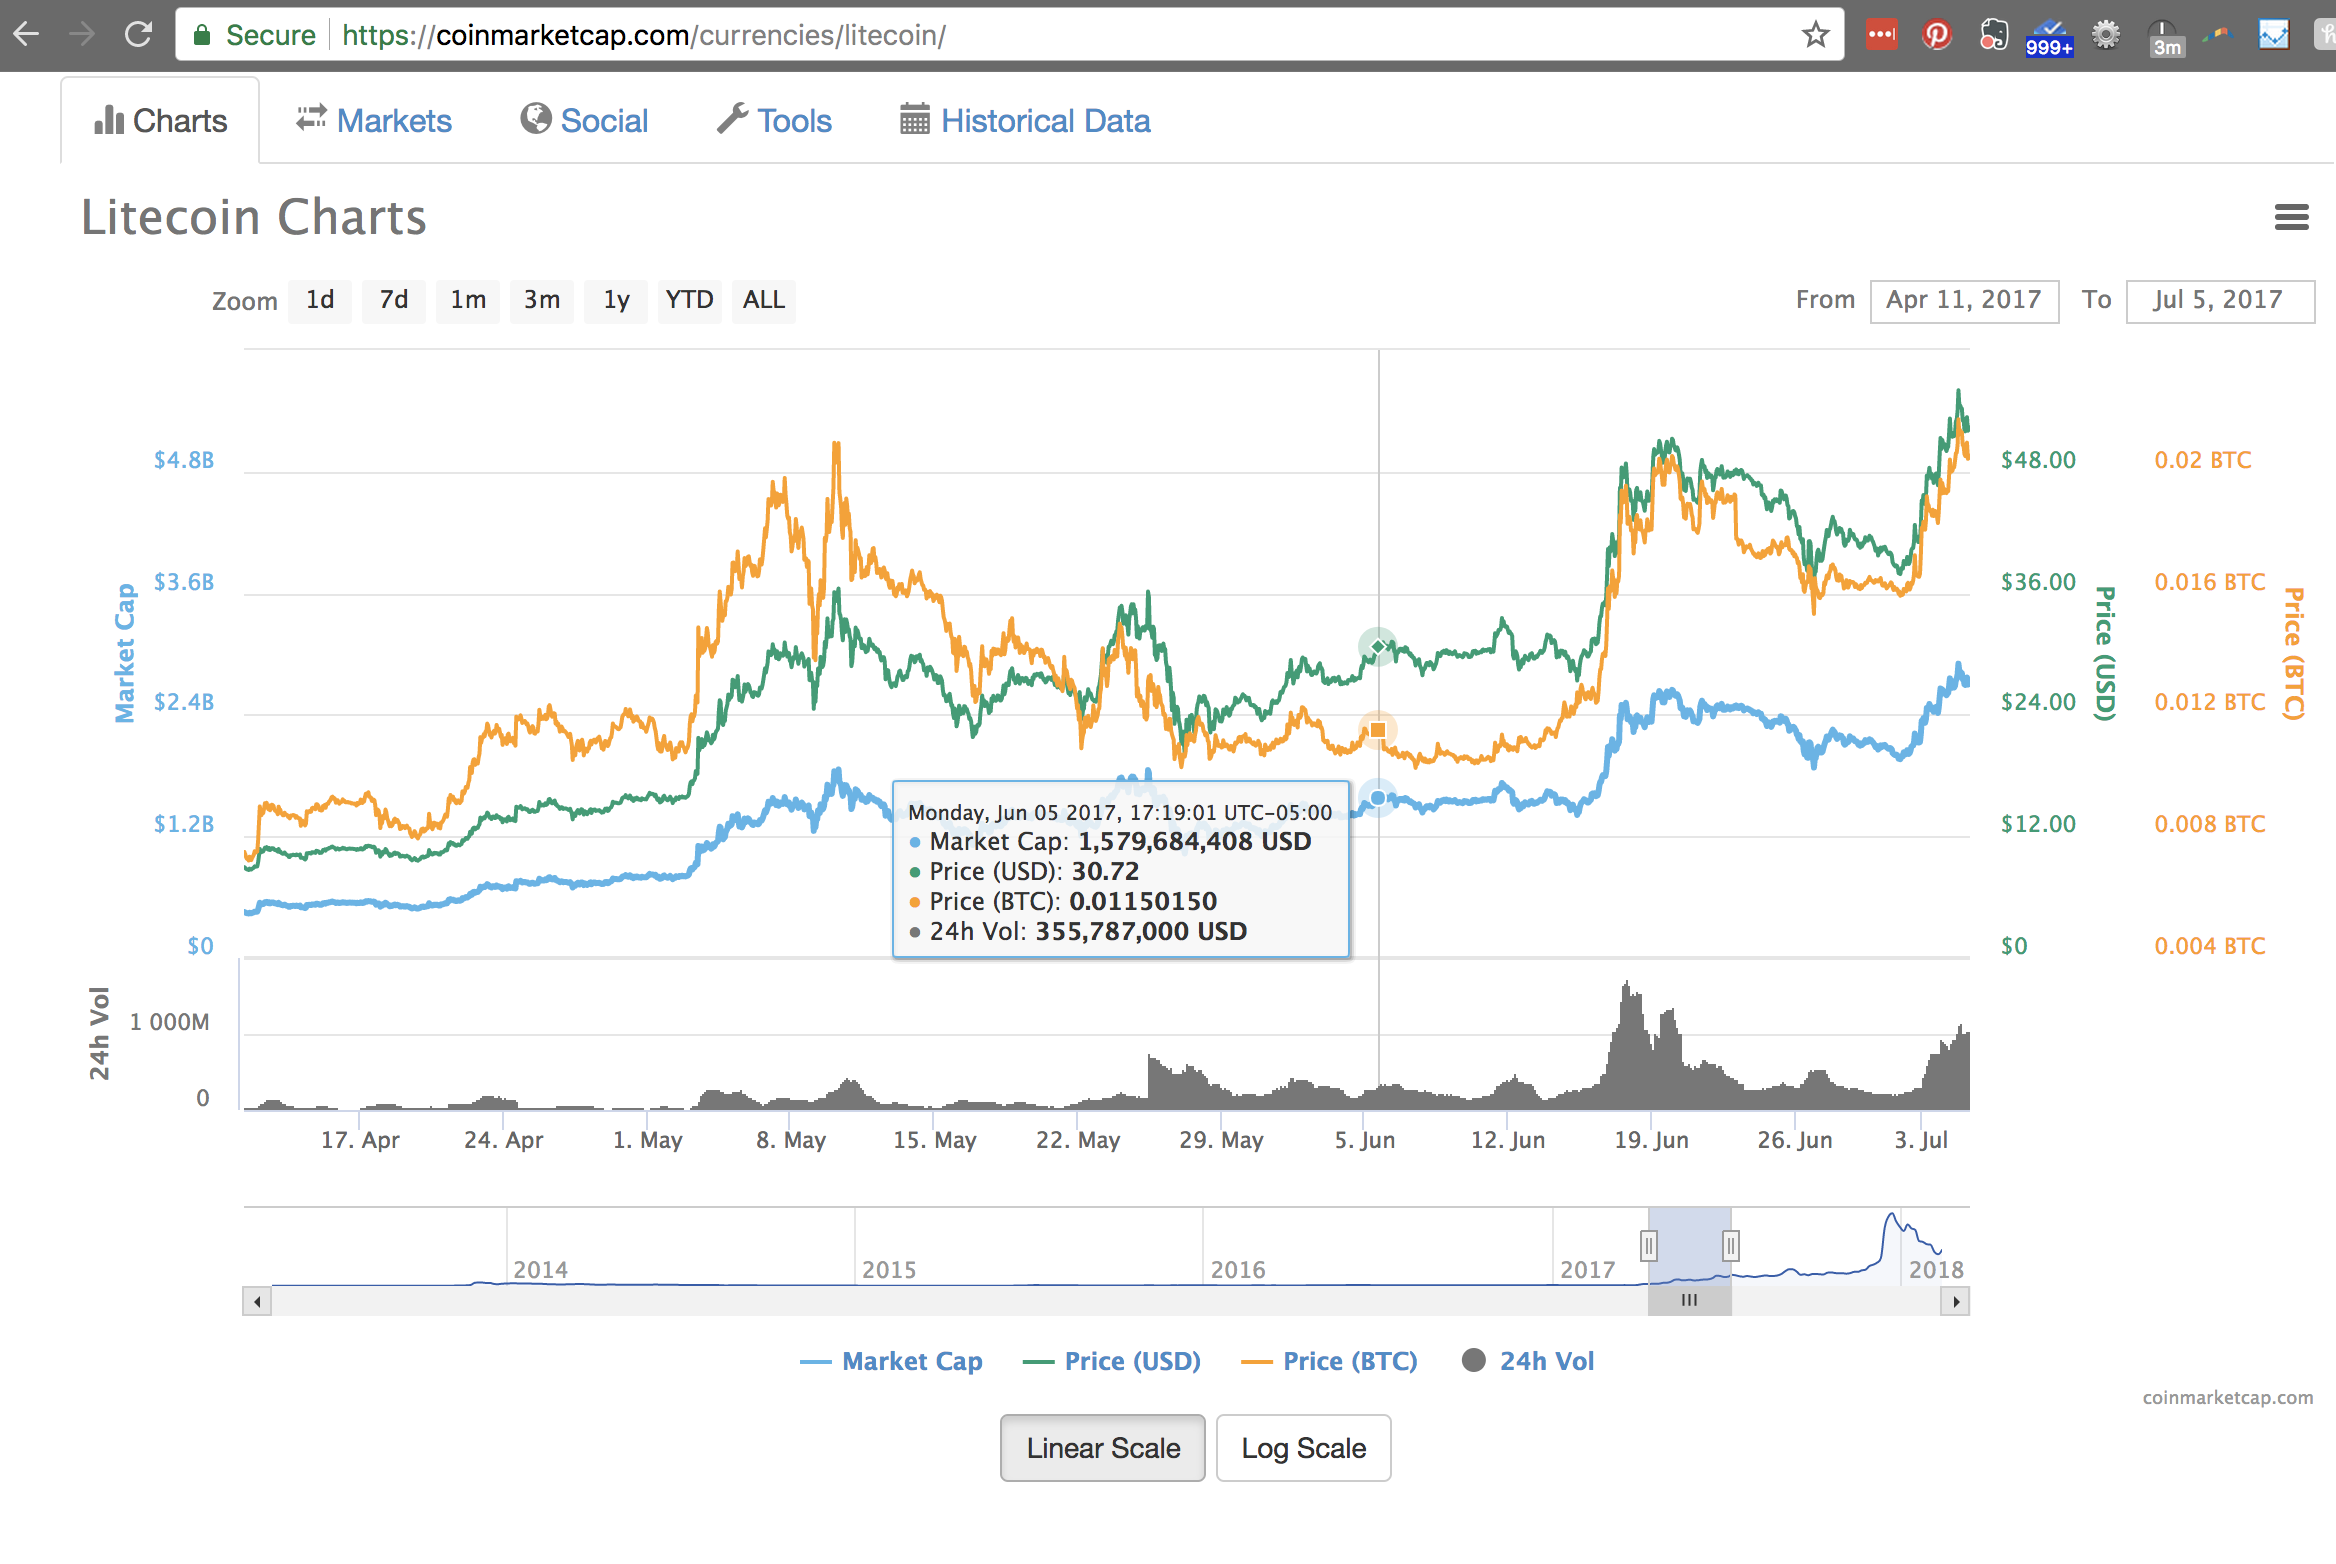
Task: Select the ALL zoom range
Action: 763,300
